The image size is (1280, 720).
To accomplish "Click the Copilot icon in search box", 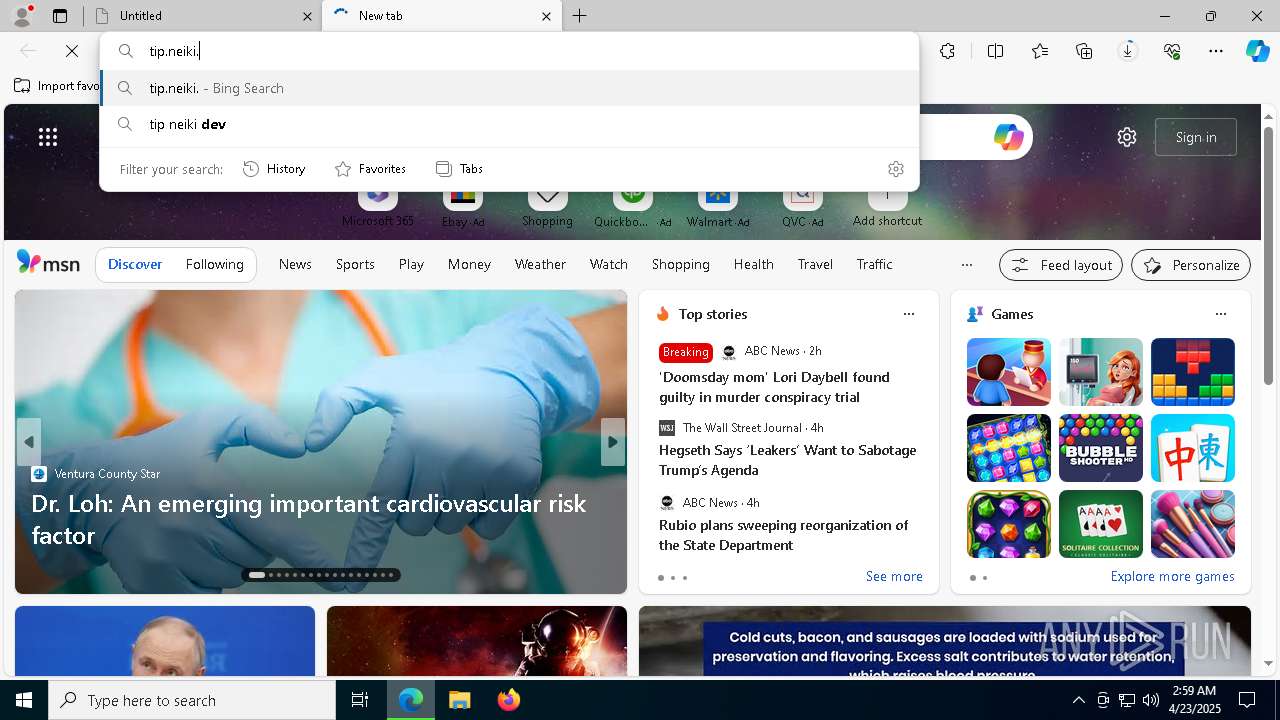I will 1008,137.
